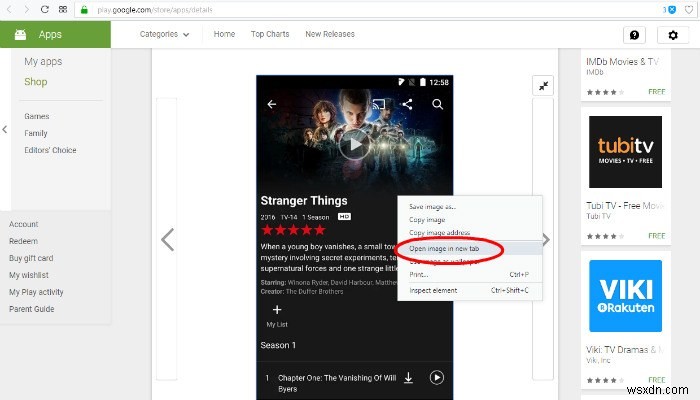Click the Redeem link
Image resolution: width=700 pixels, height=400 pixels.
(24, 241)
